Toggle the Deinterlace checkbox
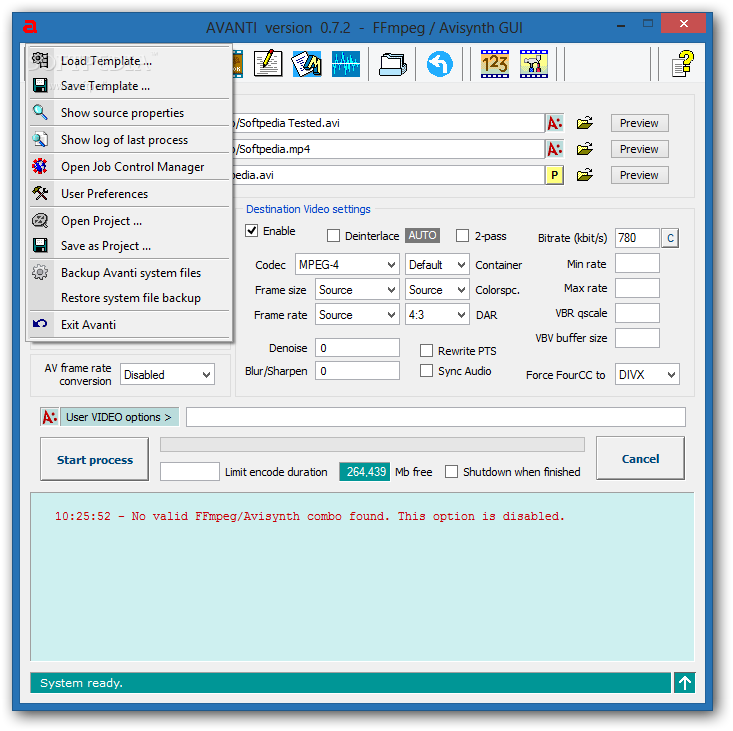The width and height of the screenshot is (733, 731). tap(333, 236)
